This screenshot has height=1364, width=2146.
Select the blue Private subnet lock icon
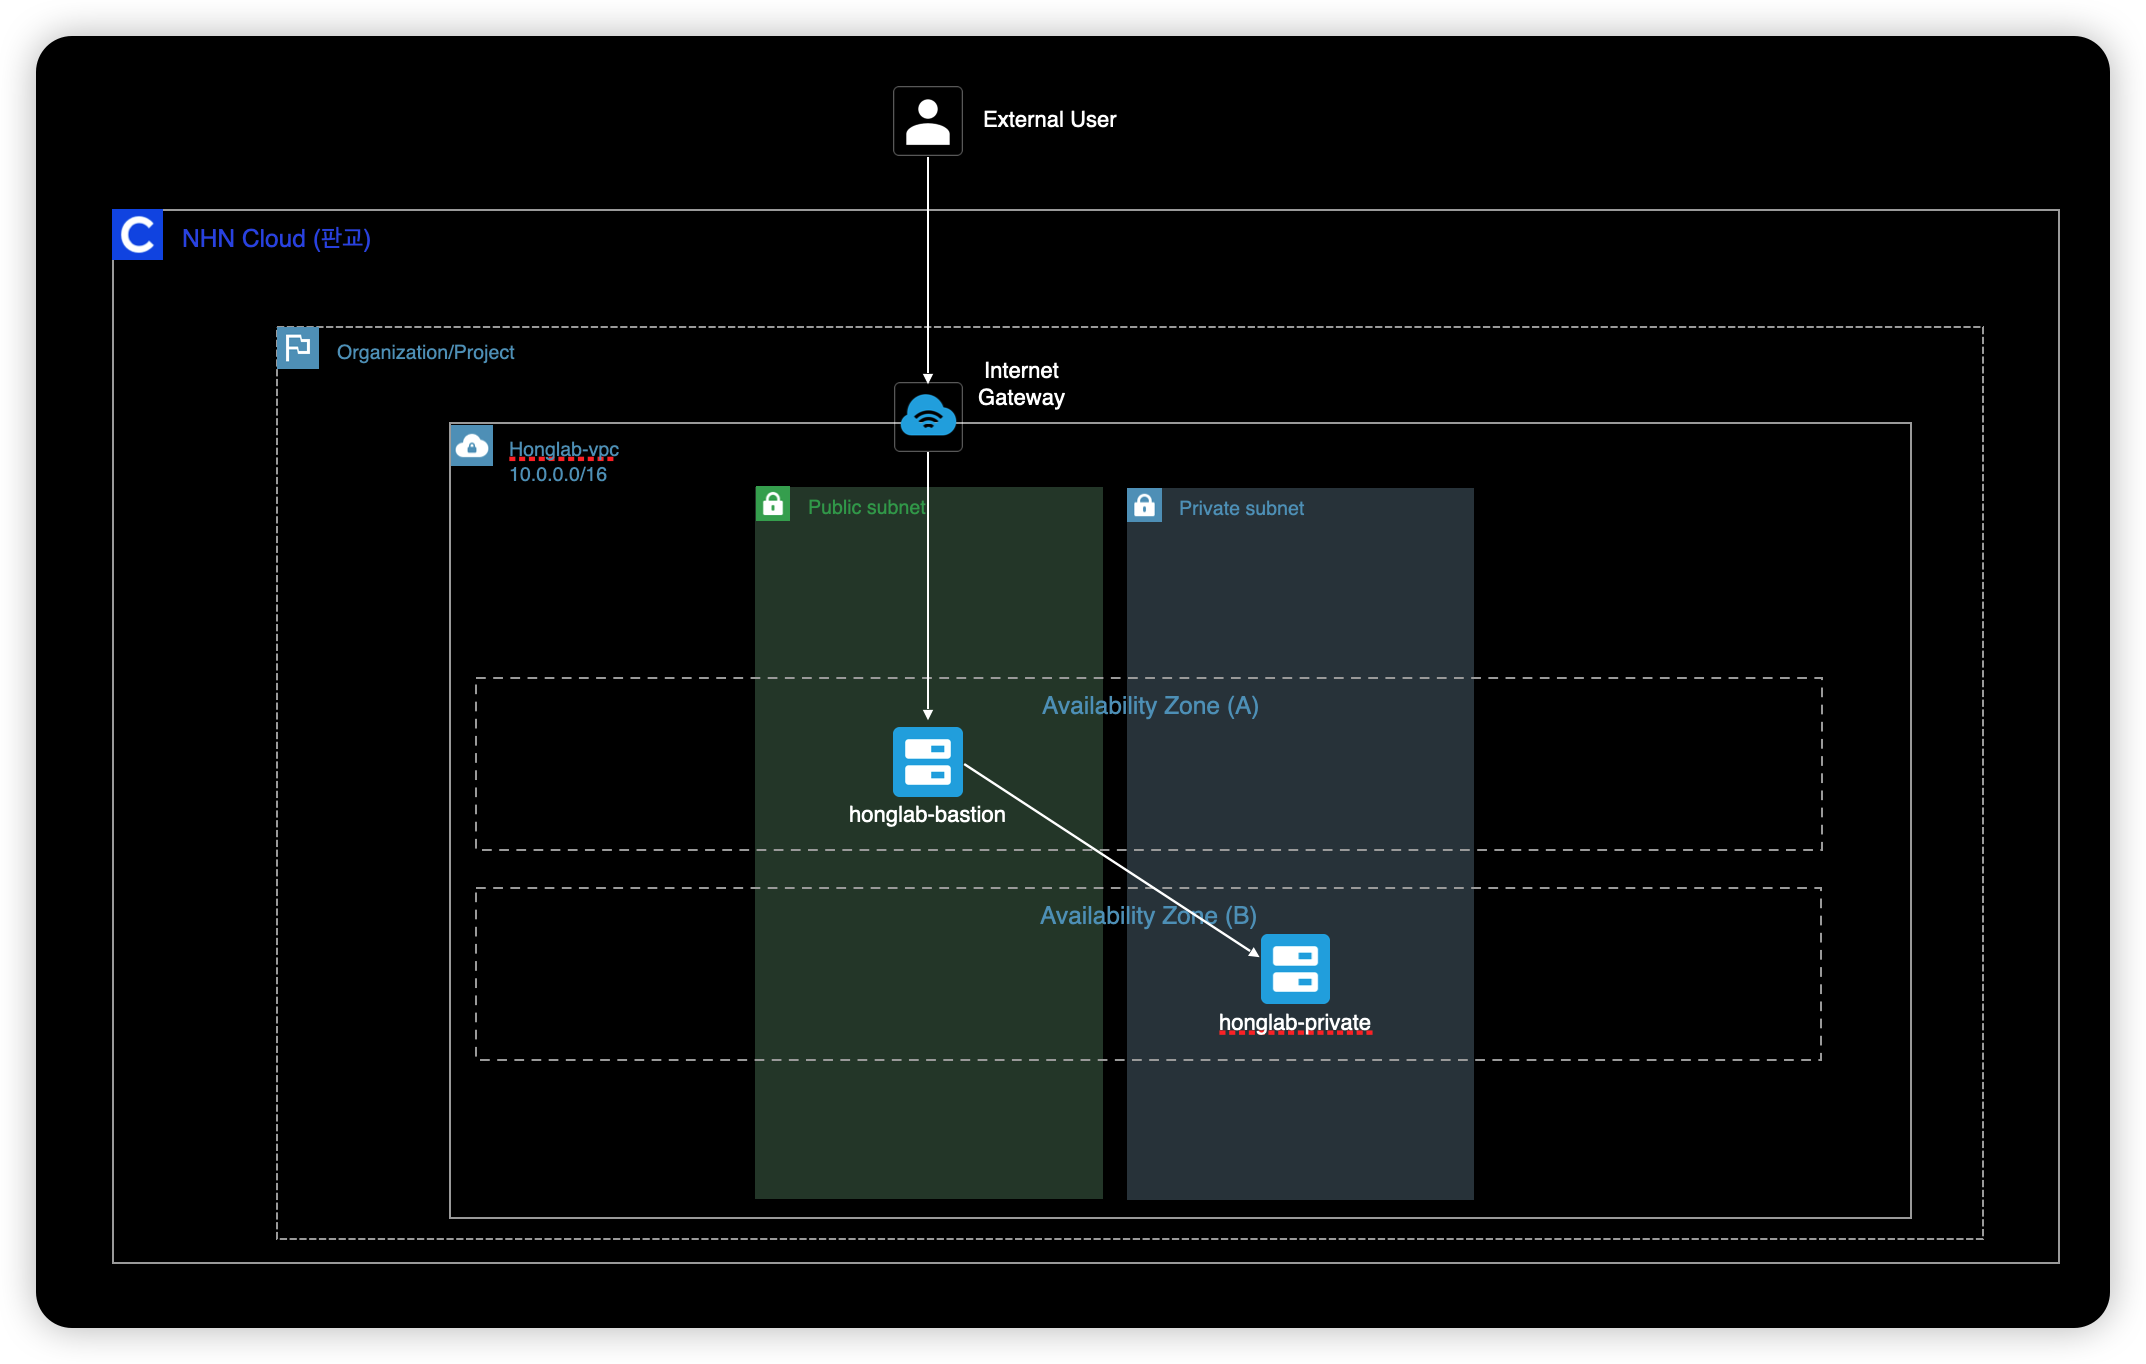[1144, 505]
